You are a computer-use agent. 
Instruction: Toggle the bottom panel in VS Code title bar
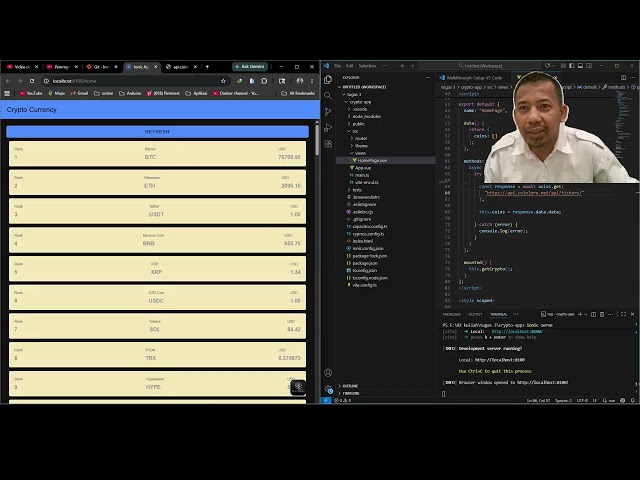580,66
